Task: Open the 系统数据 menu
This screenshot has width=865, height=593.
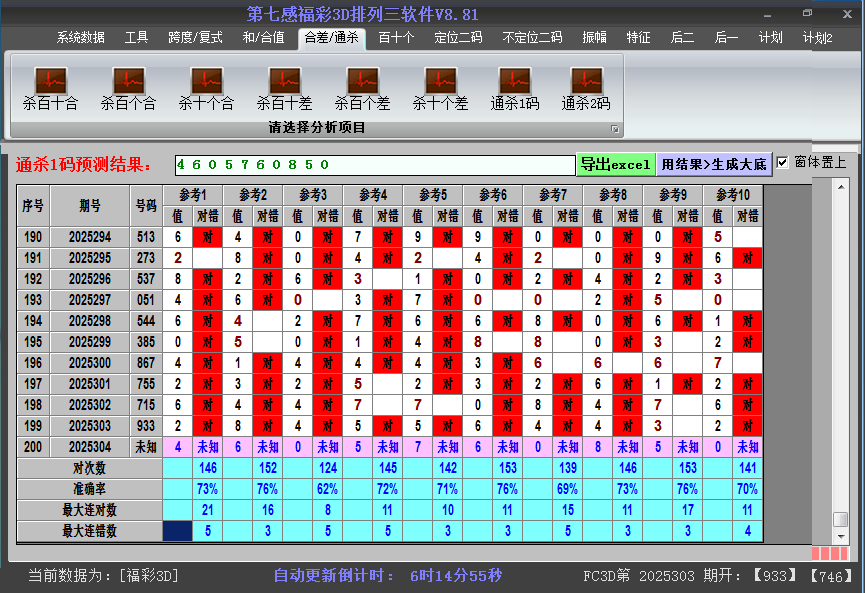Action: coord(80,38)
